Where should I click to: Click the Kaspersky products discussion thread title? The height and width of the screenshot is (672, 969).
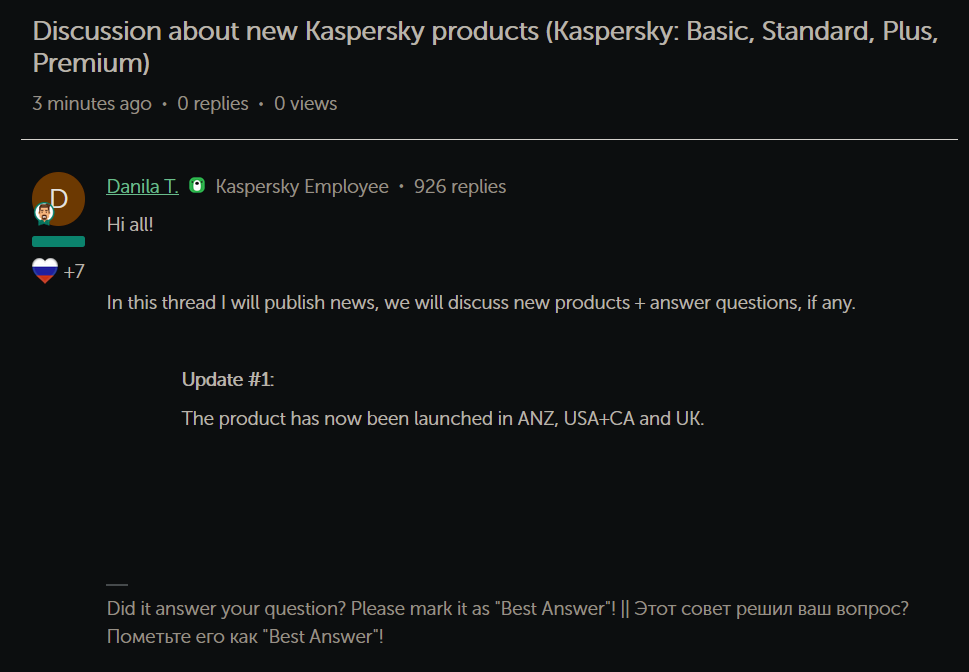[x=485, y=47]
